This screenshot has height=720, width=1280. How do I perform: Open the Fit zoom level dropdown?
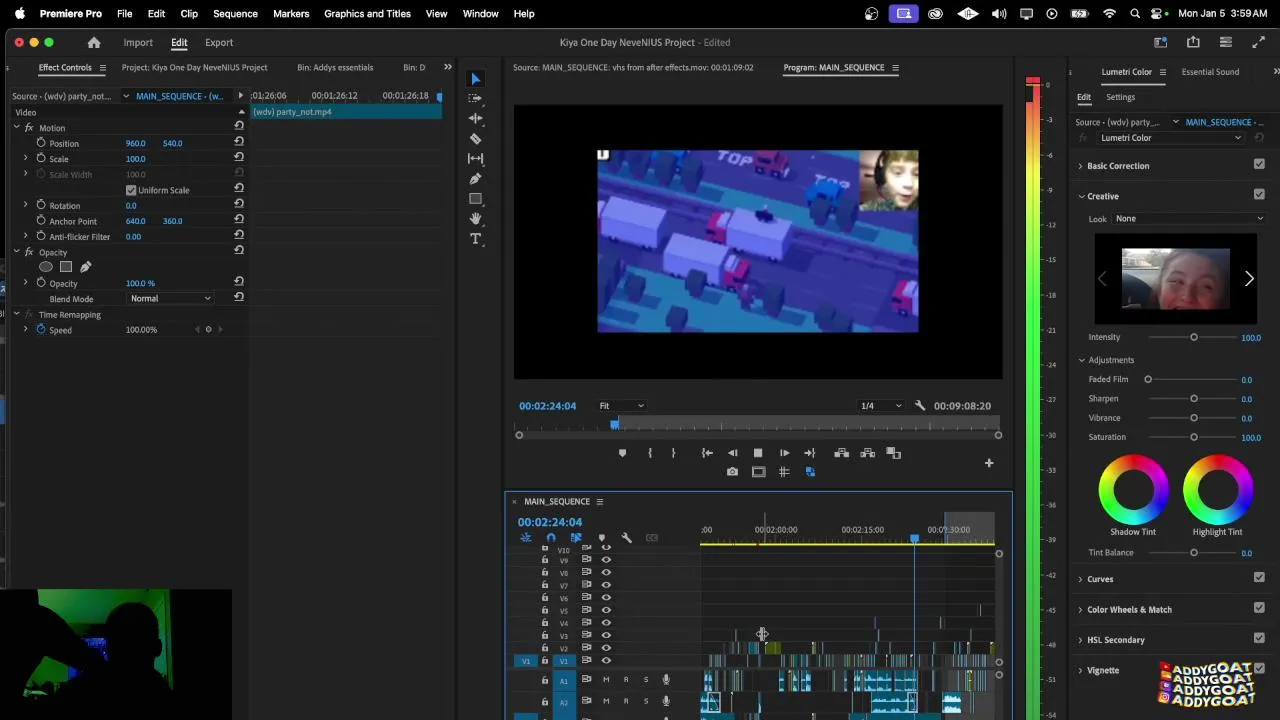point(621,406)
